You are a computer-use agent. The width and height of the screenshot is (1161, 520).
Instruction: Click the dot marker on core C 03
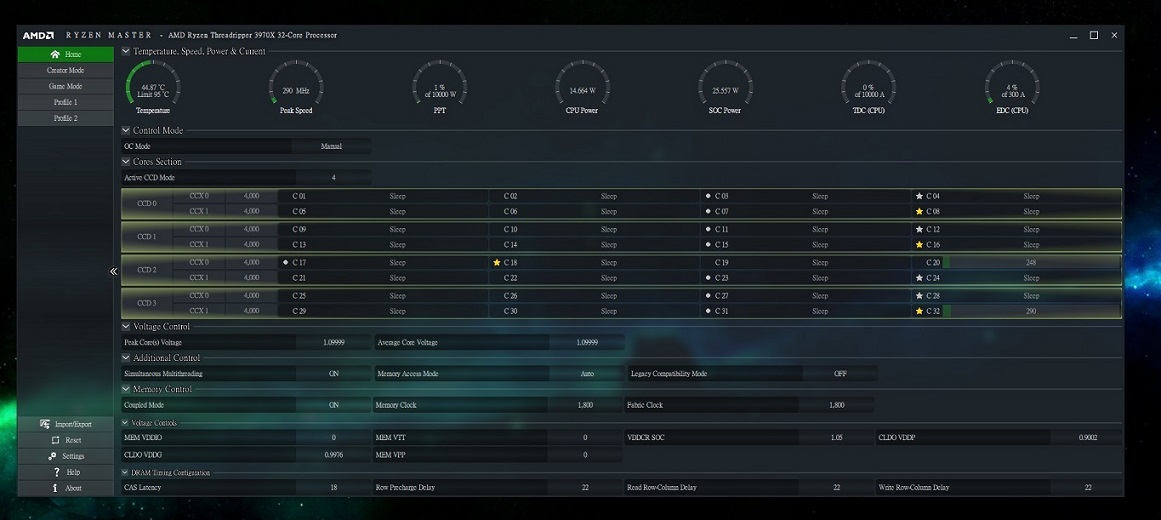[708, 196]
